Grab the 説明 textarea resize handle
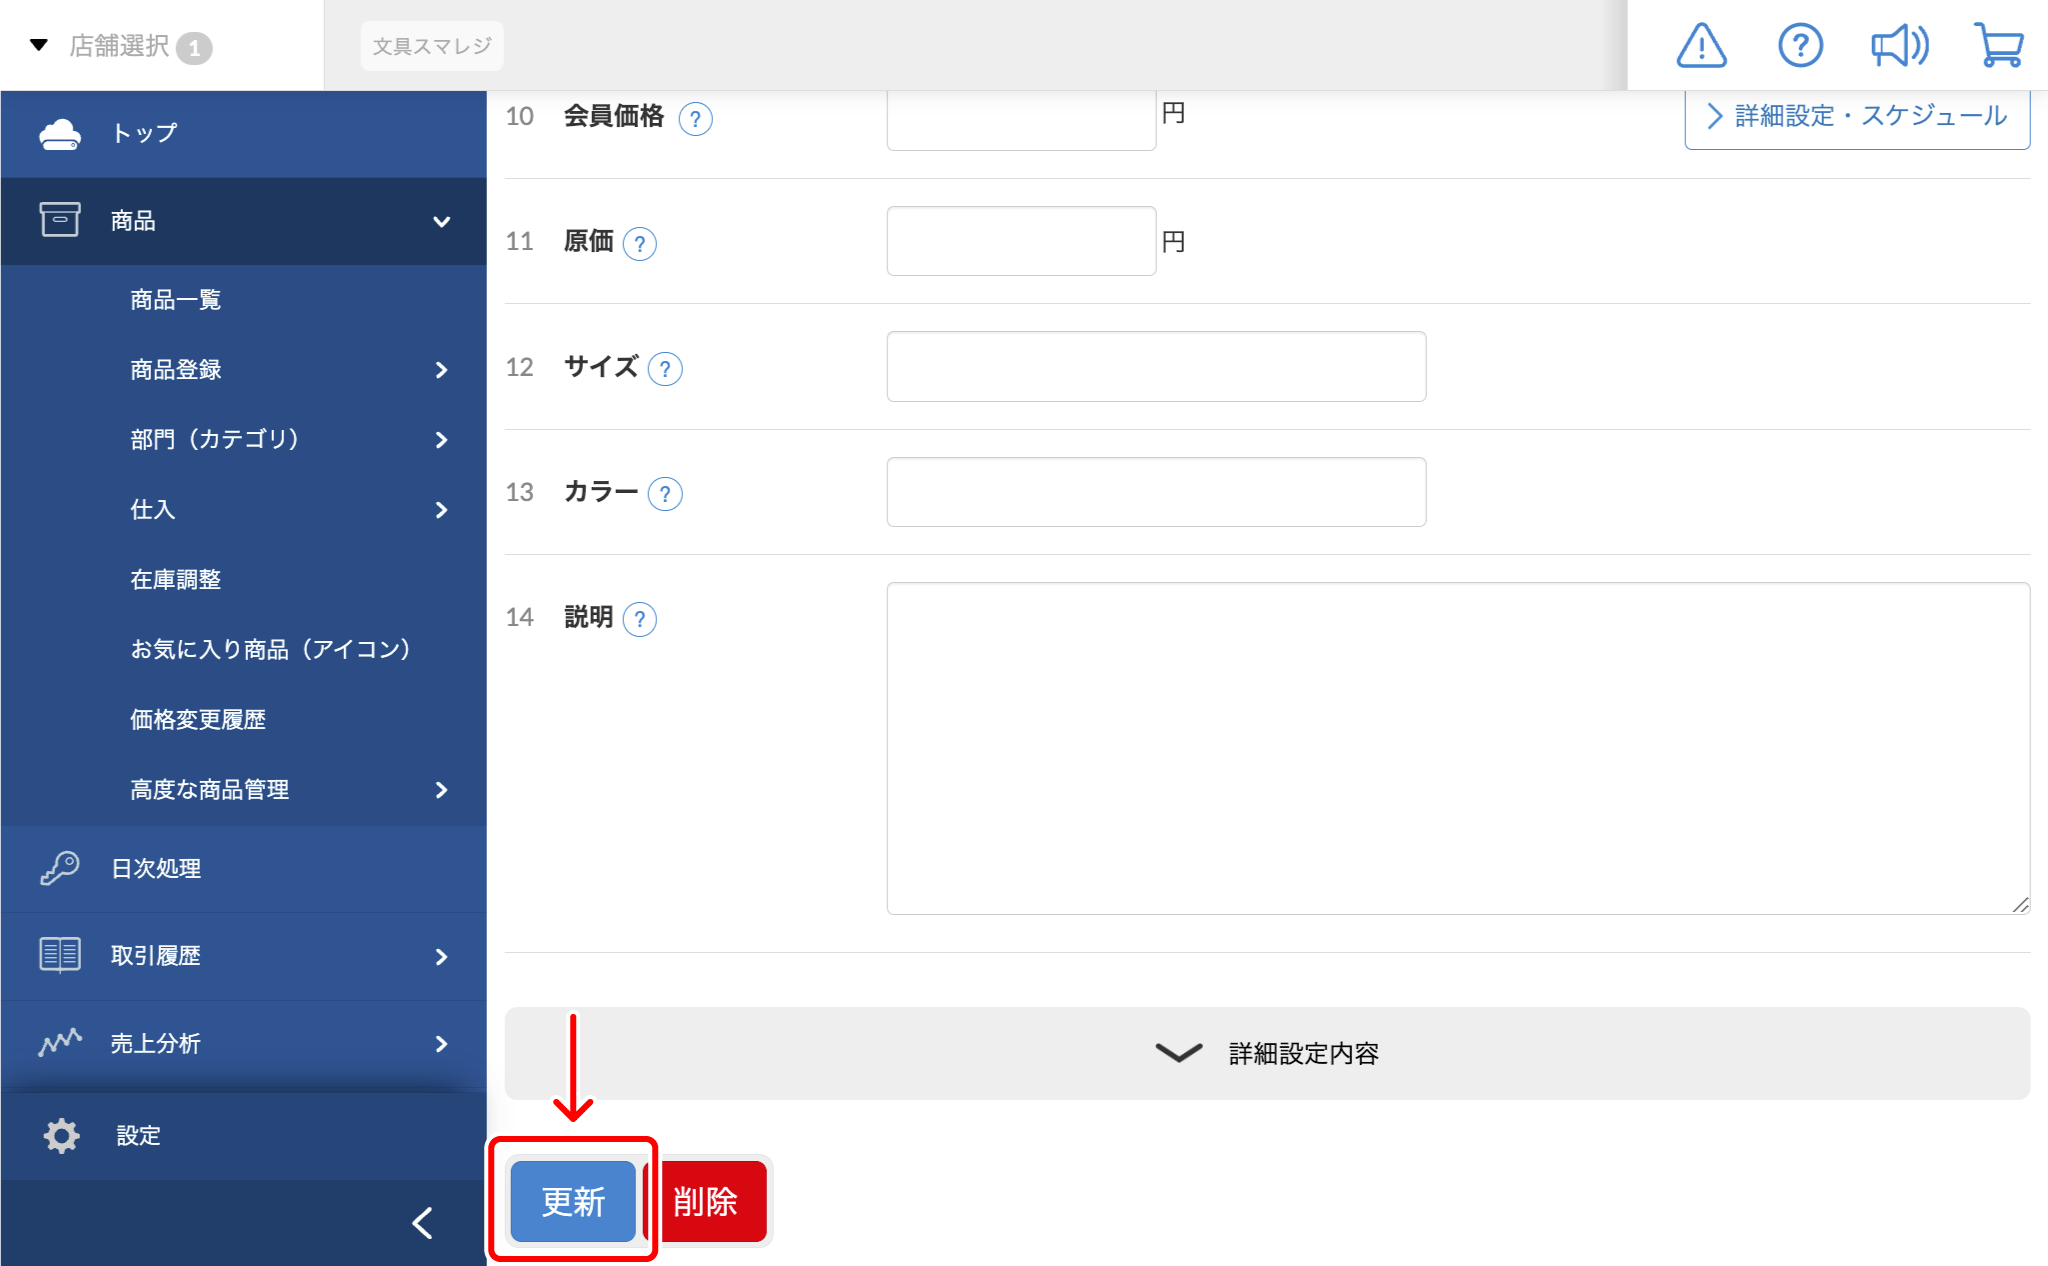 pyautogui.click(x=2020, y=904)
